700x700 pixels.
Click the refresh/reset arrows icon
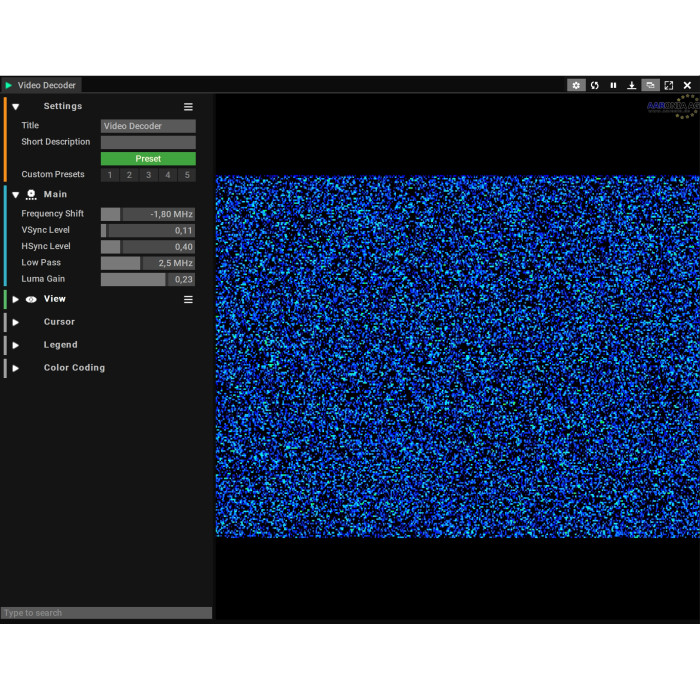pyautogui.click(x=595, y=86)
